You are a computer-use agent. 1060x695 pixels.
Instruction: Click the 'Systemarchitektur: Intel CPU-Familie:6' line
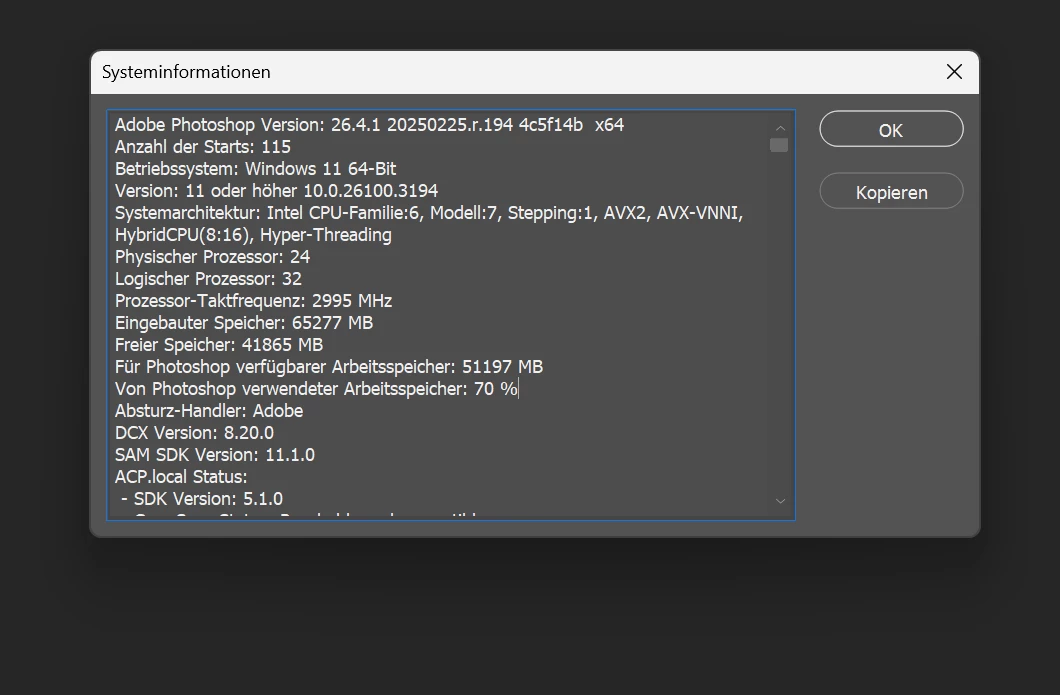click(x=429, y=213)
